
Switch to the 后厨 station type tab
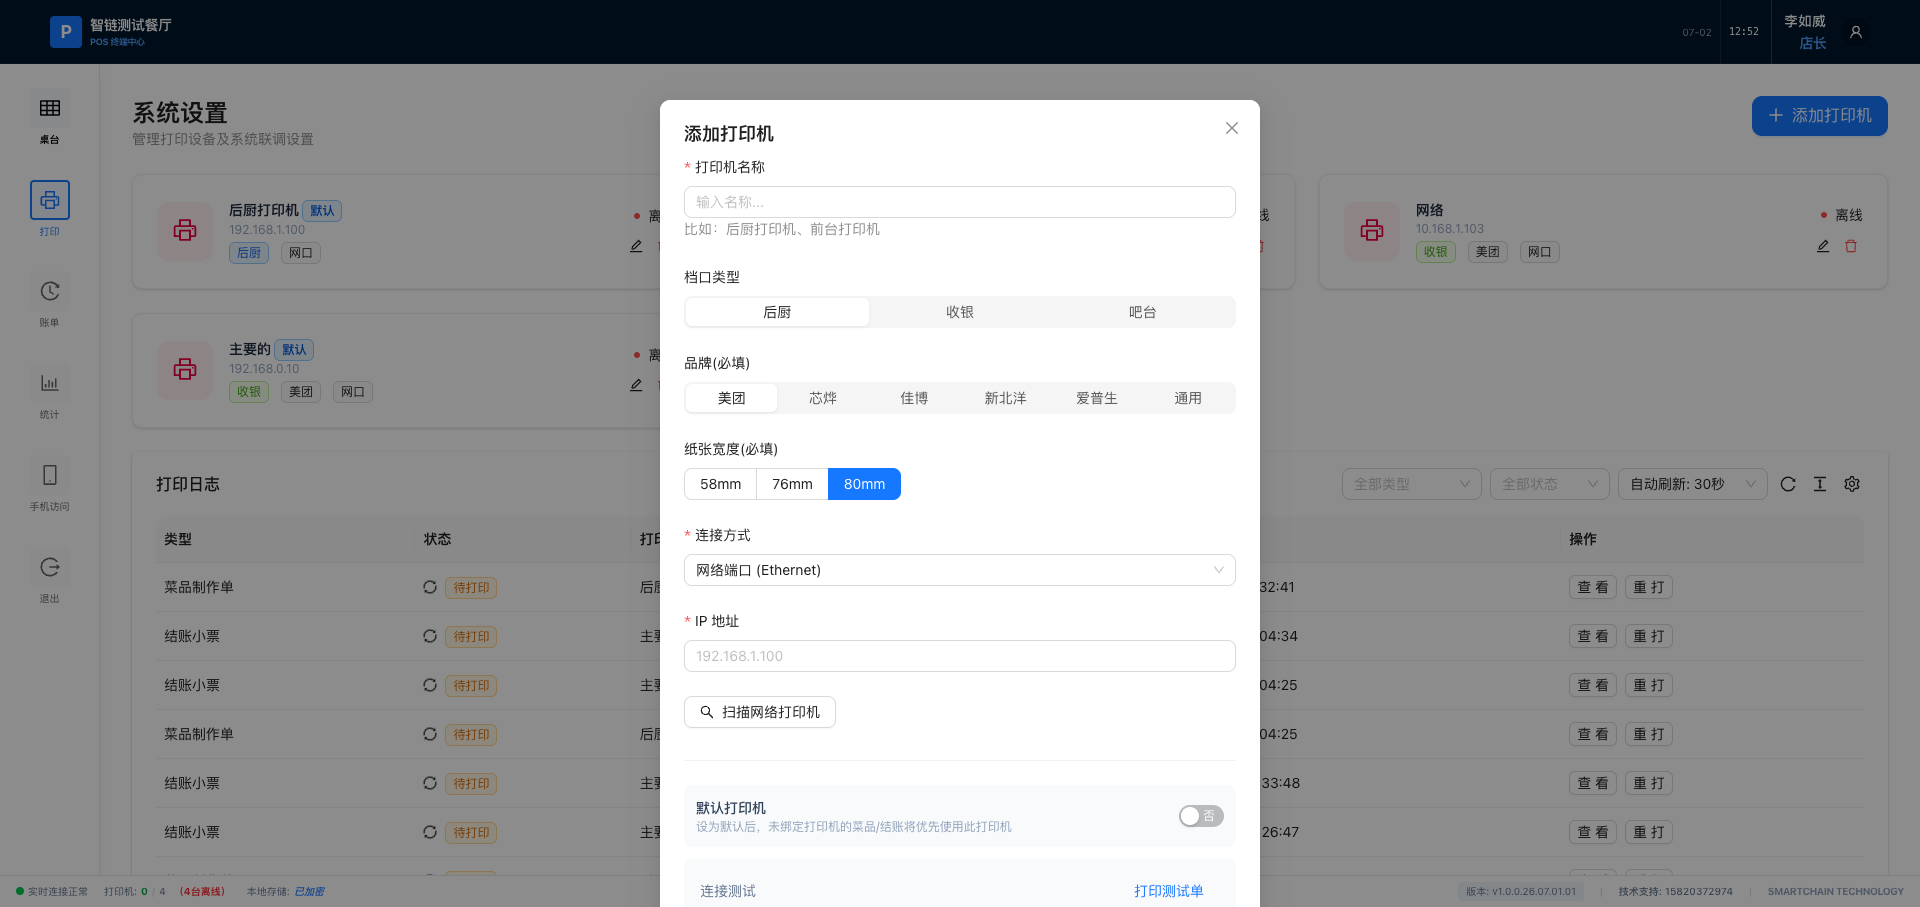pos(777,312)
